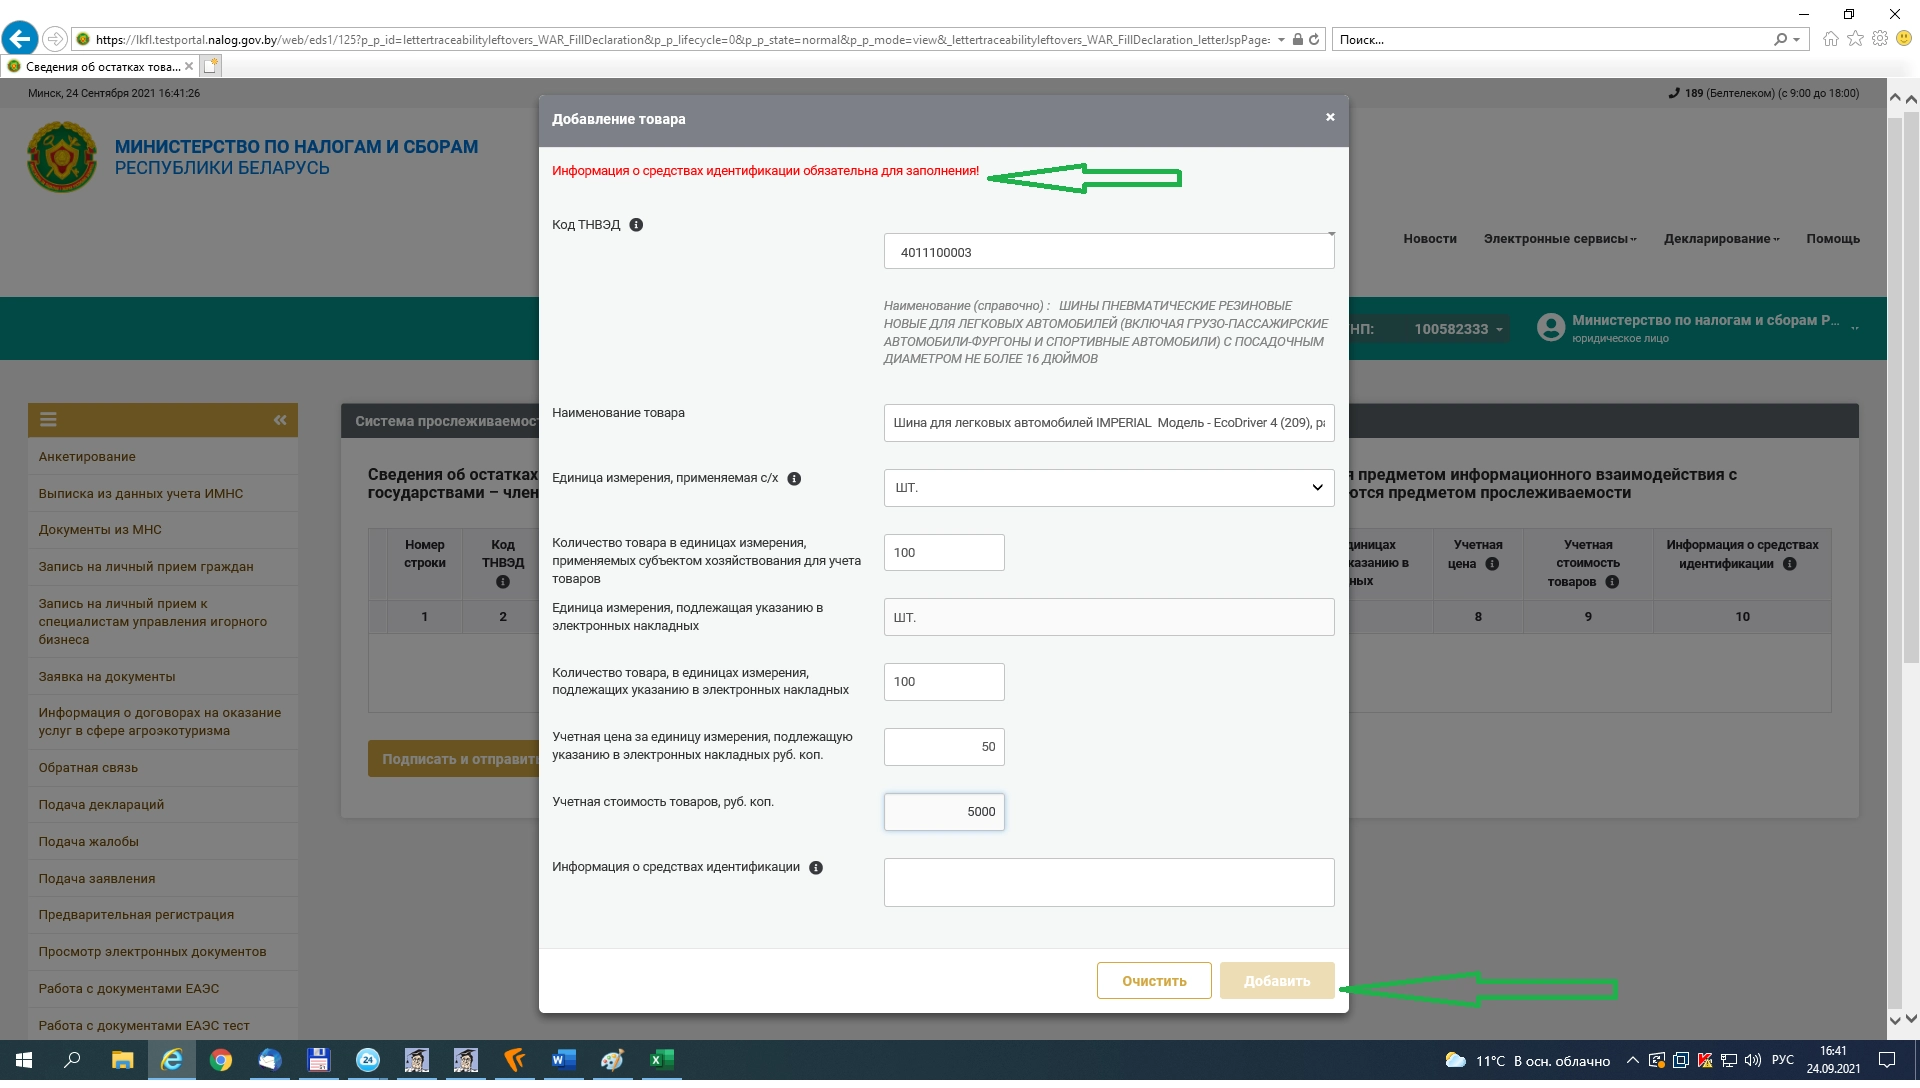Collapse sidebar with double chevron icon

280,421
